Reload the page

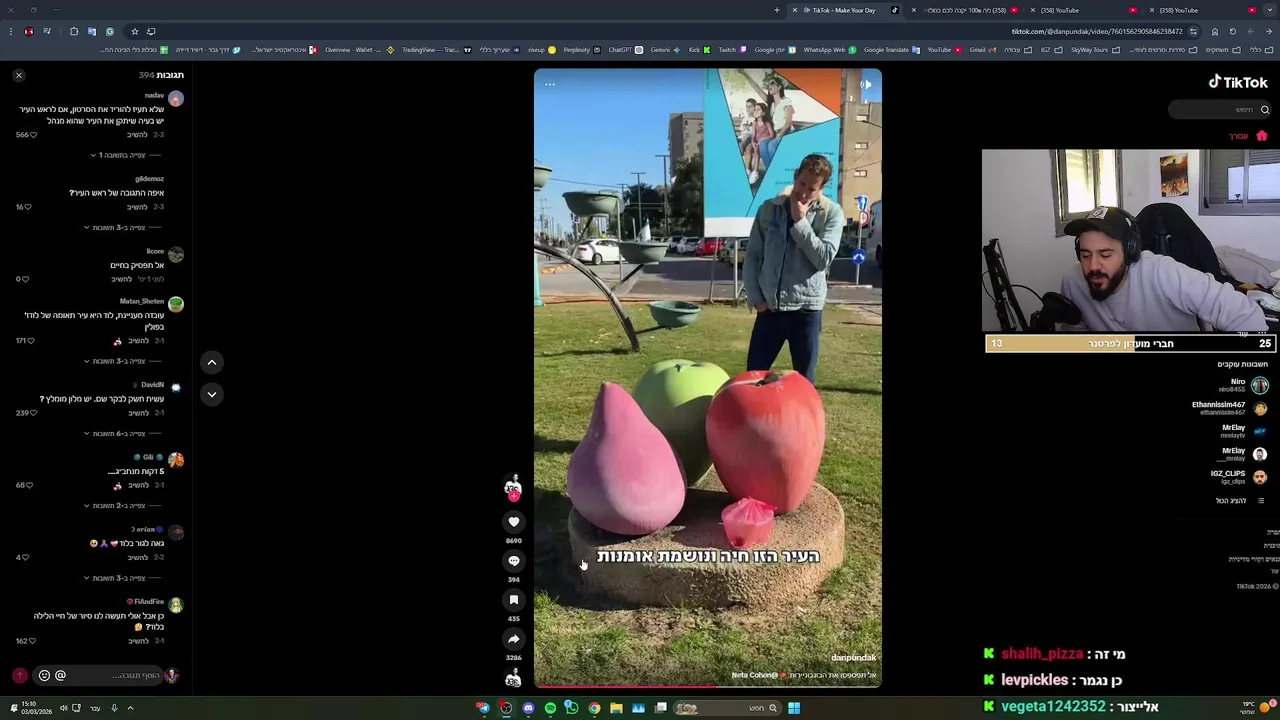[1233, 31]
